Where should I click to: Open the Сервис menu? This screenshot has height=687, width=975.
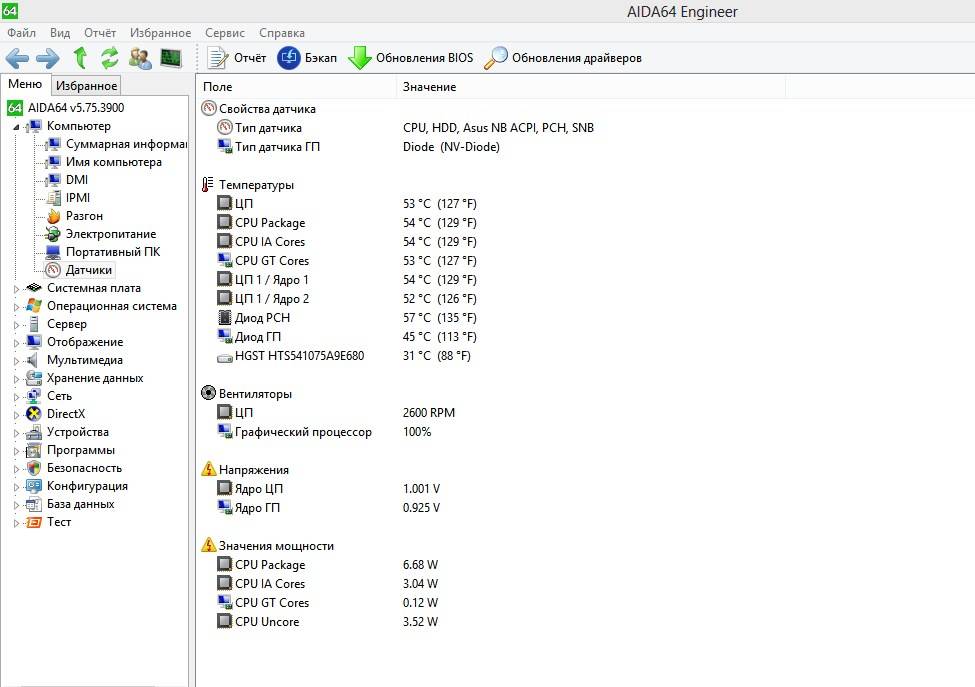pos(224,33)
